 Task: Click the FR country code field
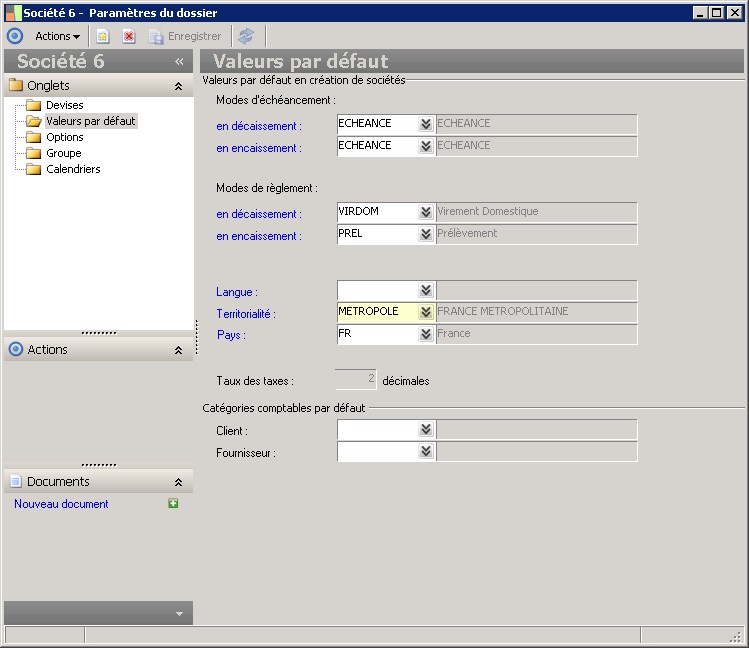click(377, 334)
